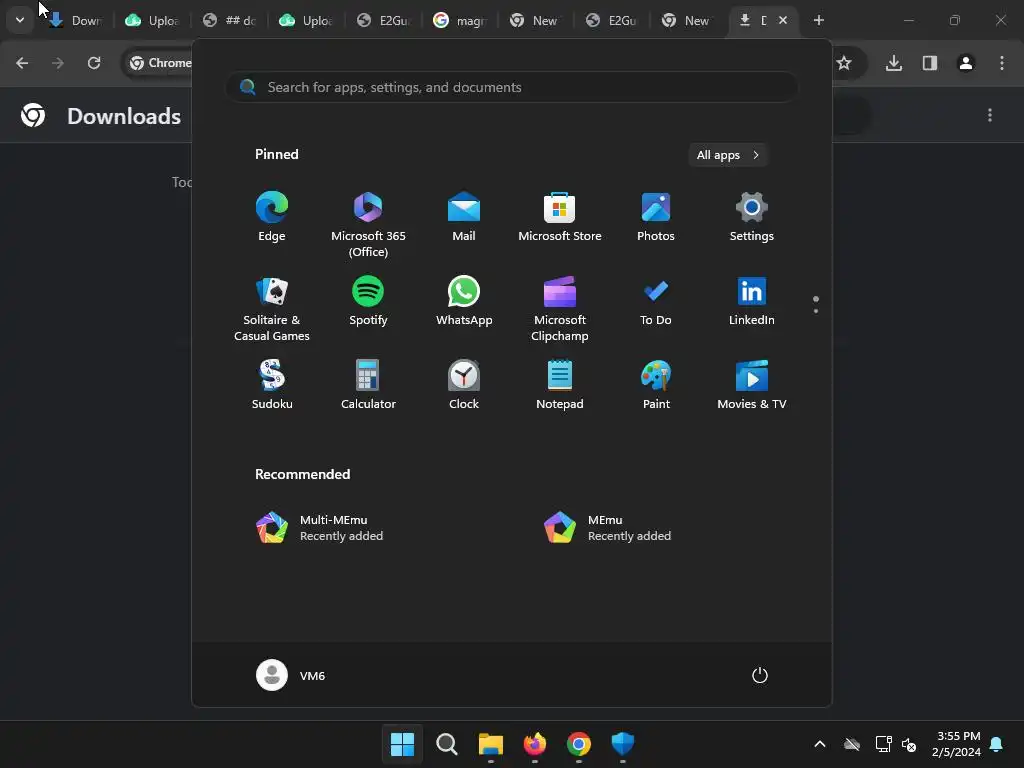This screenshot has height=768, width=1024.
Task: Open Chrome tab search dropdown
Action: [20, 20]
